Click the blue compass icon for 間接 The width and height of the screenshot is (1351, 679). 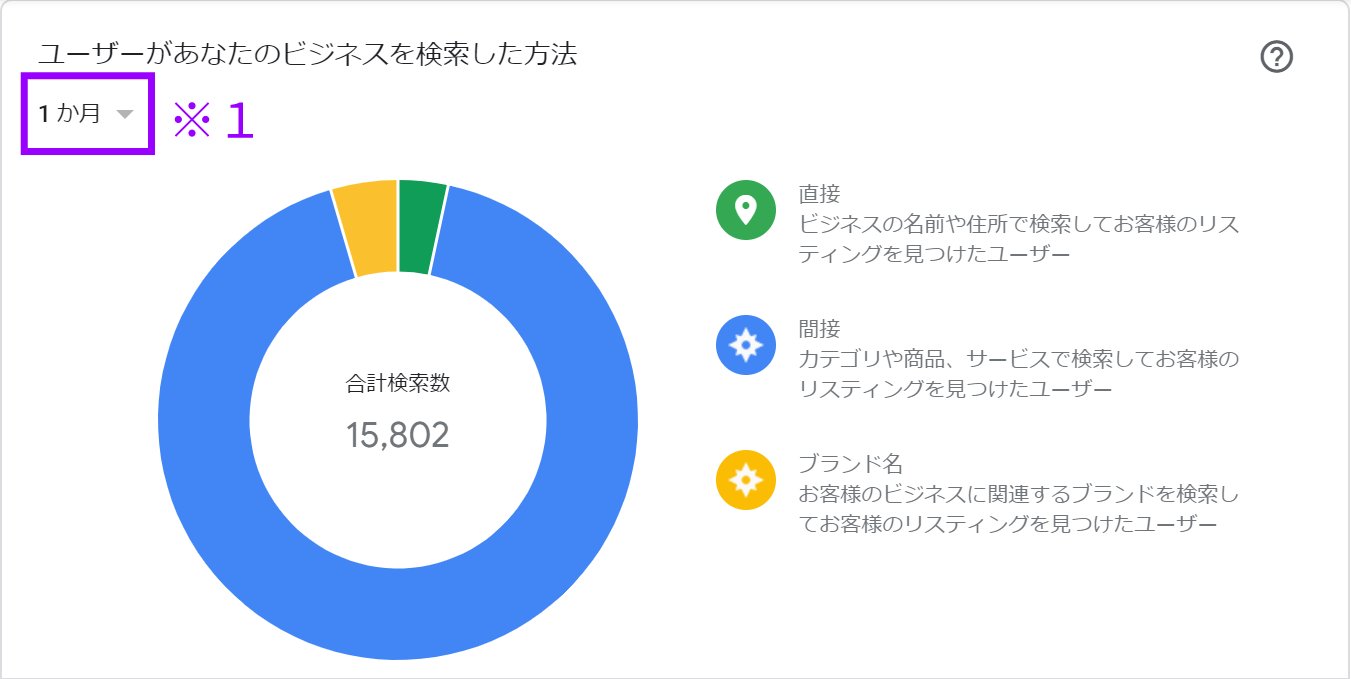746,345
